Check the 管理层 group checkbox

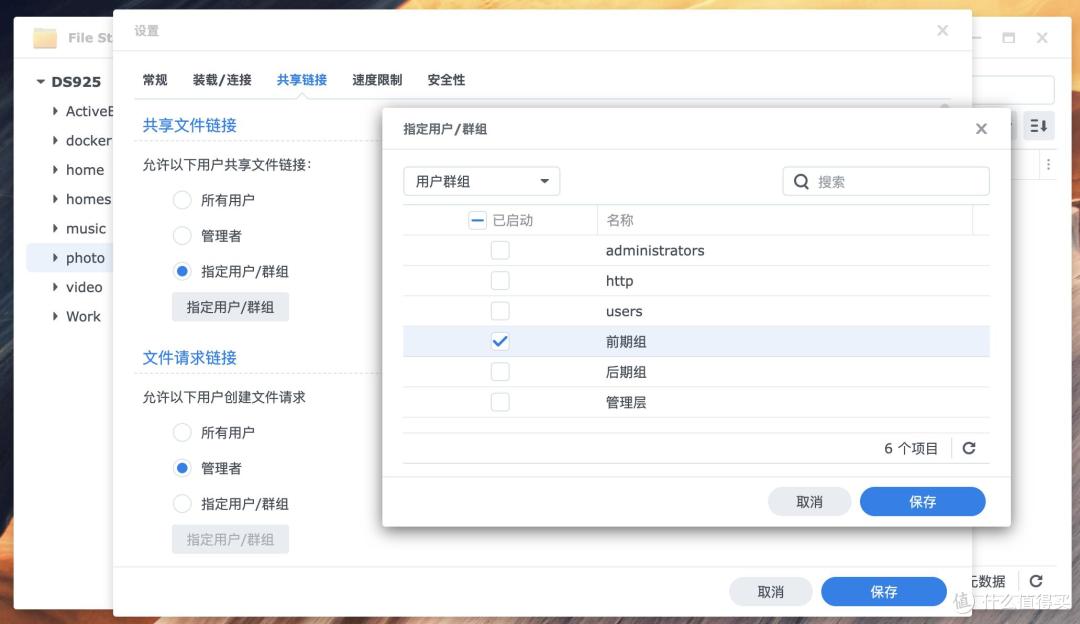[500, 402]
